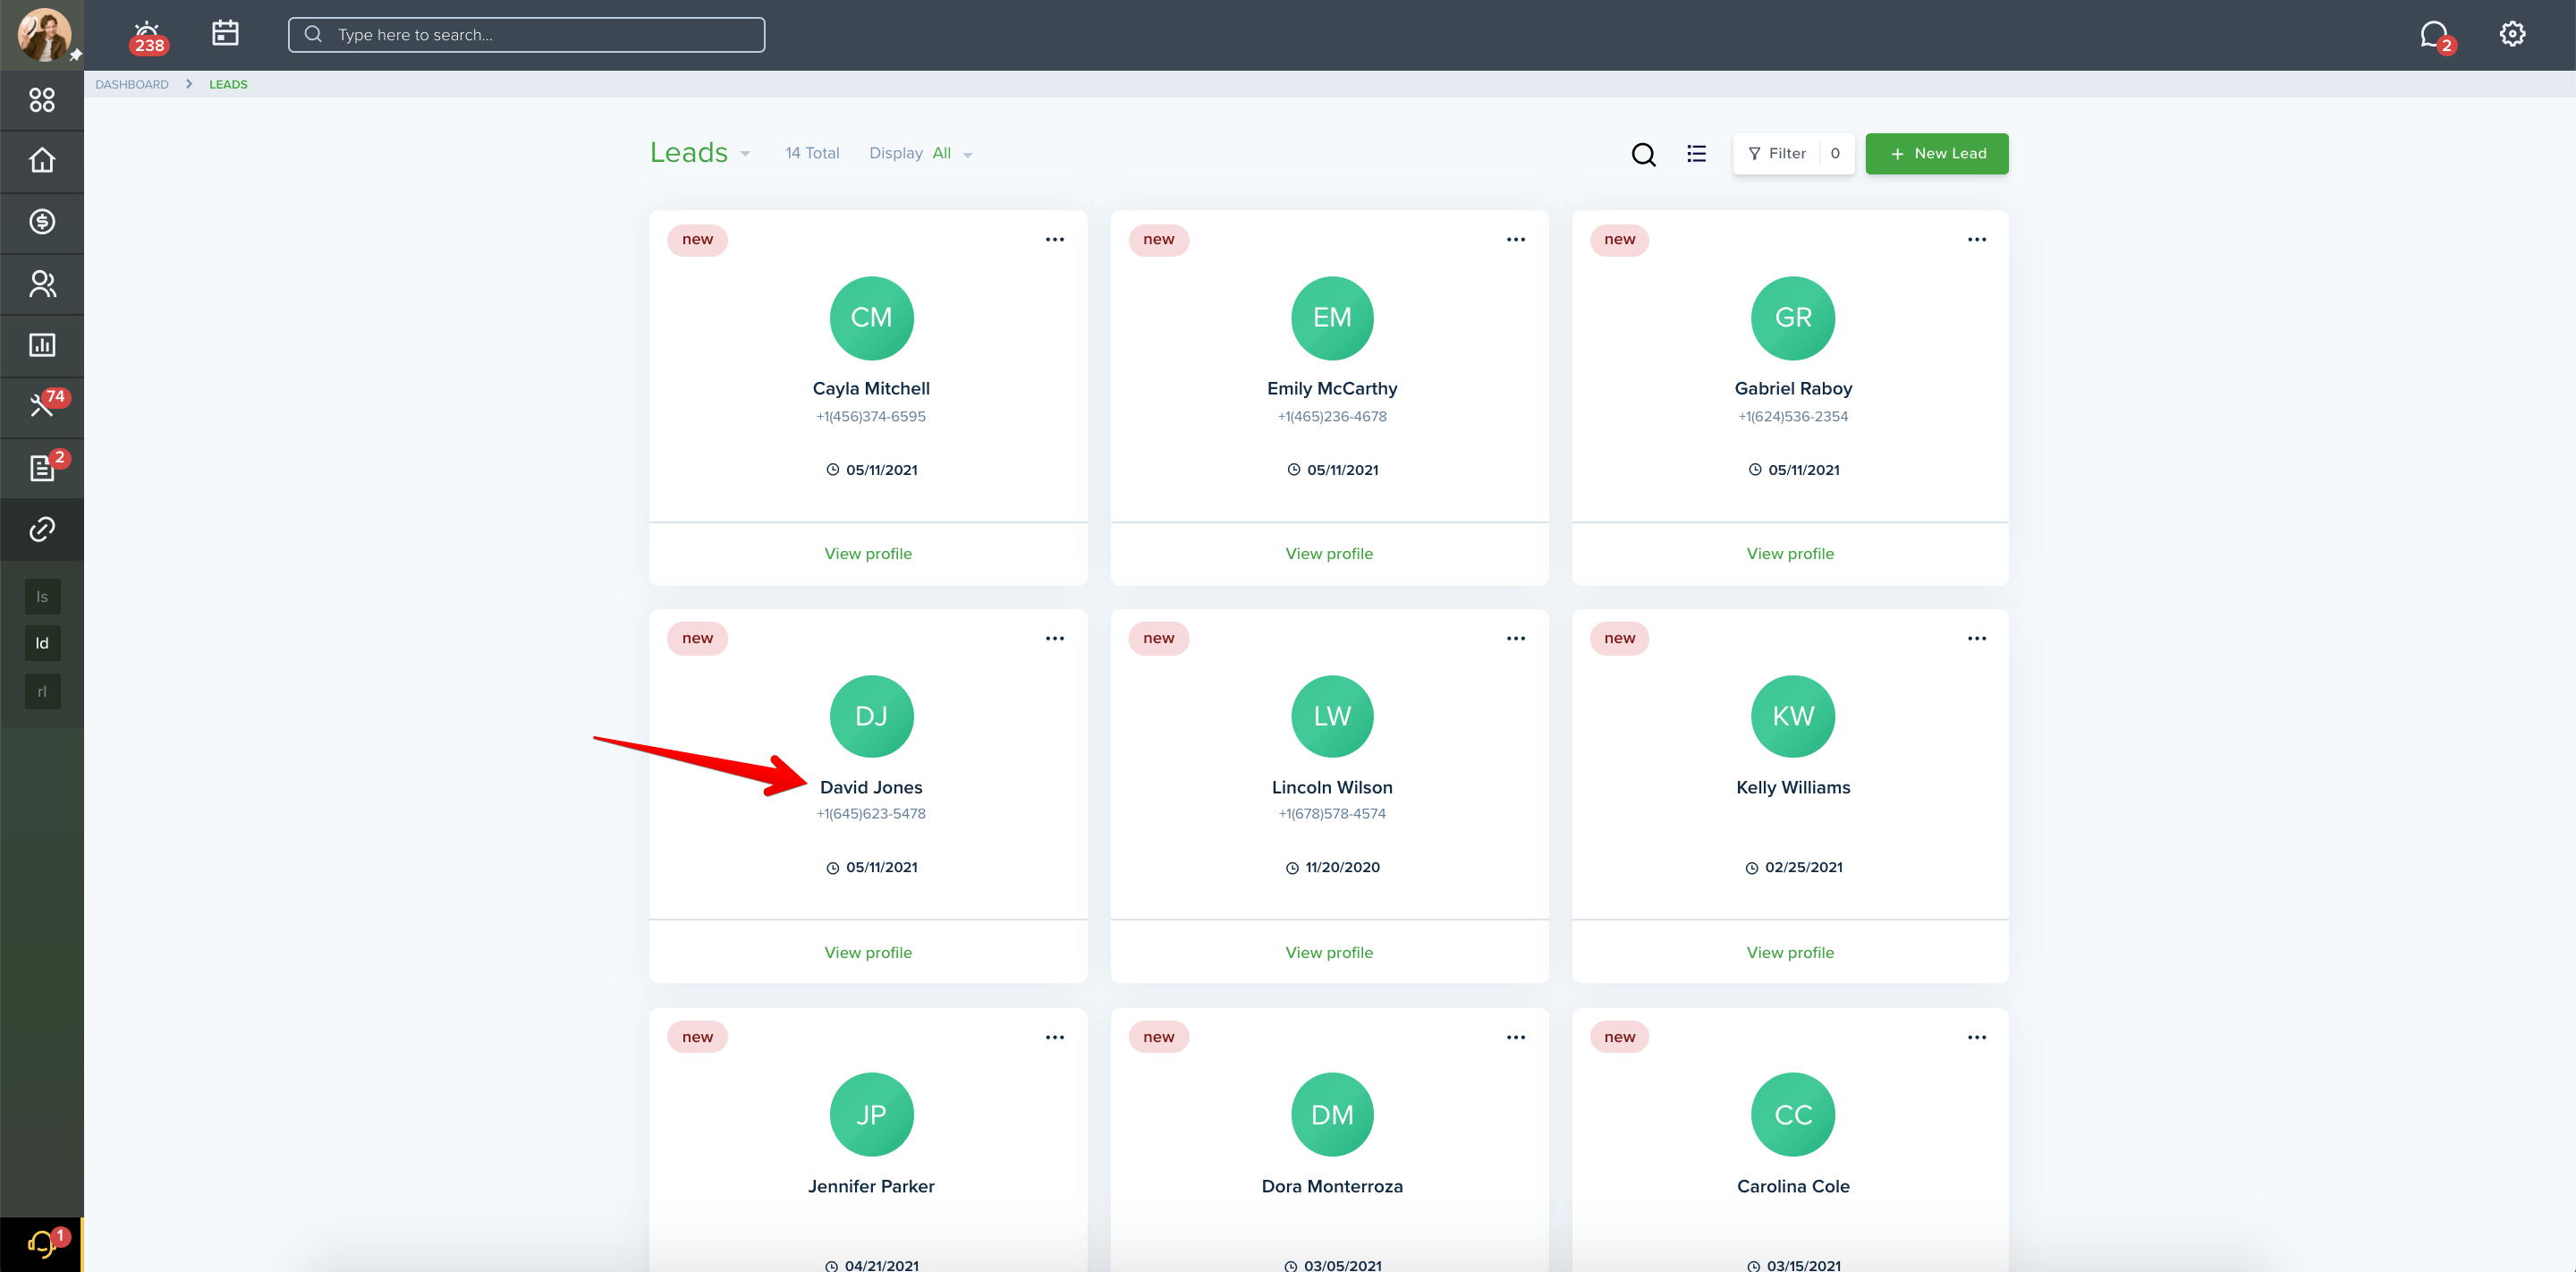Open the Filter button

[x=1792, y=154]
